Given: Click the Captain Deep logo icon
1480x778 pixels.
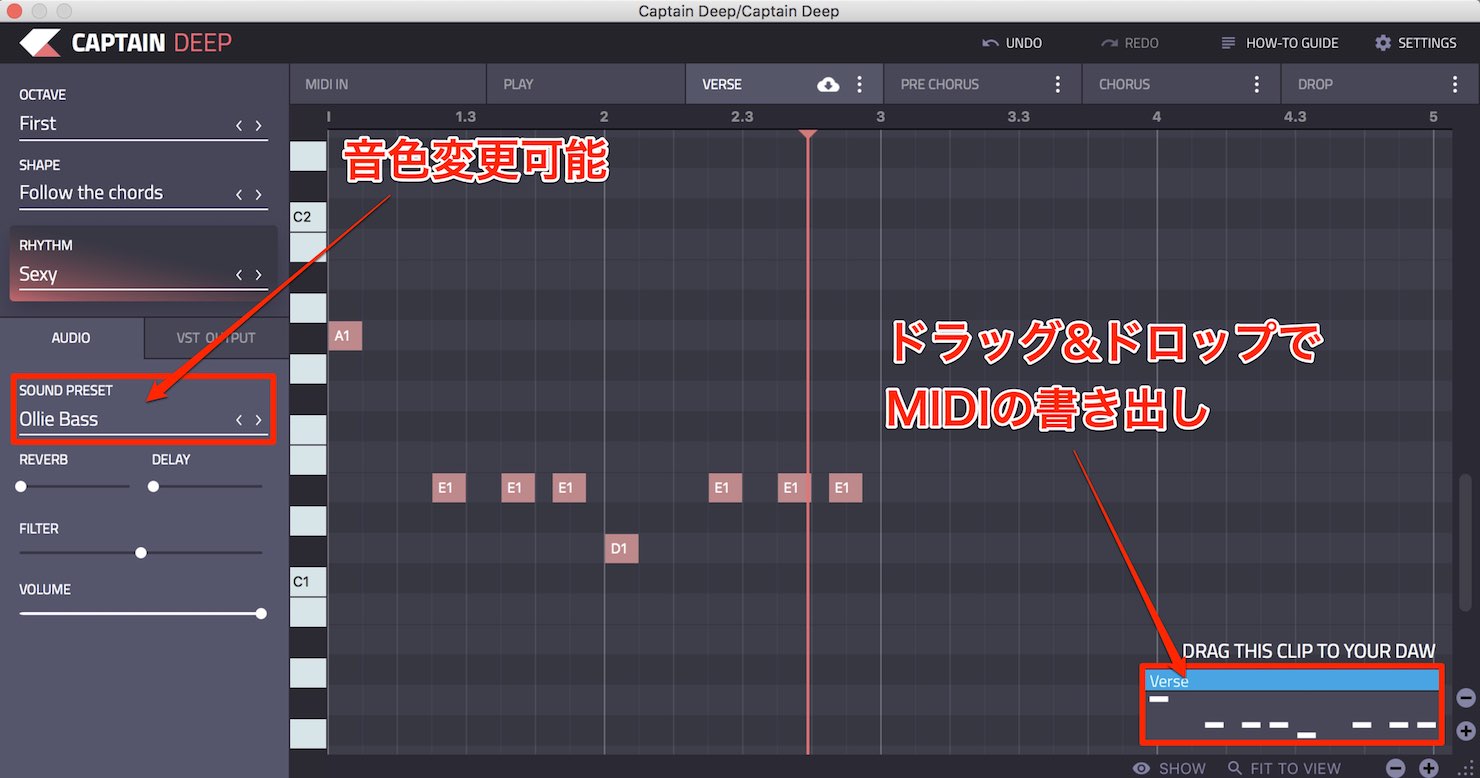Looking at the screenshot, I should 39,43.
